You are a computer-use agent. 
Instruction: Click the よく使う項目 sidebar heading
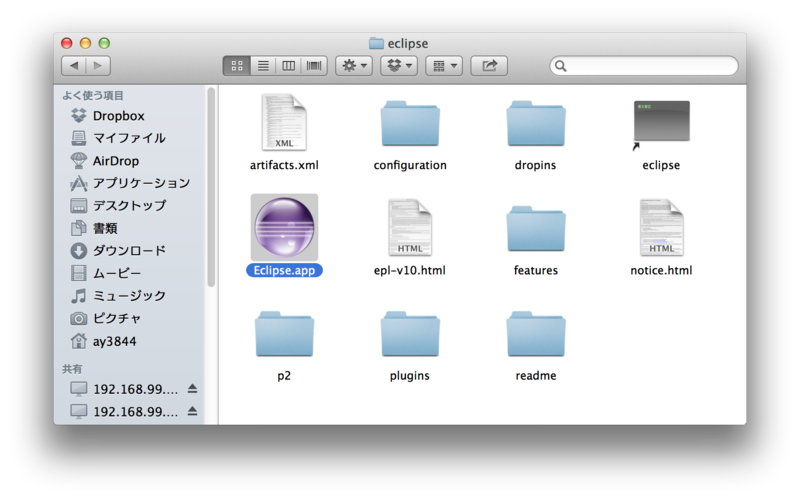(x=92, y=95)
